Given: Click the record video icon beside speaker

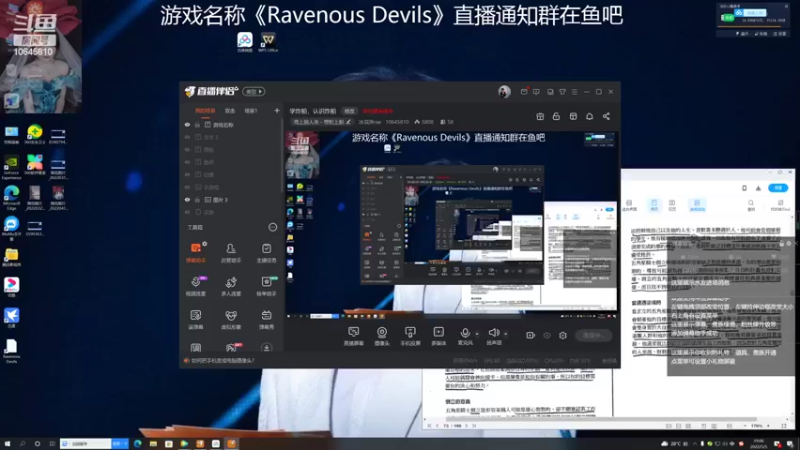Looking at the screenshot, I should (531, 335).
